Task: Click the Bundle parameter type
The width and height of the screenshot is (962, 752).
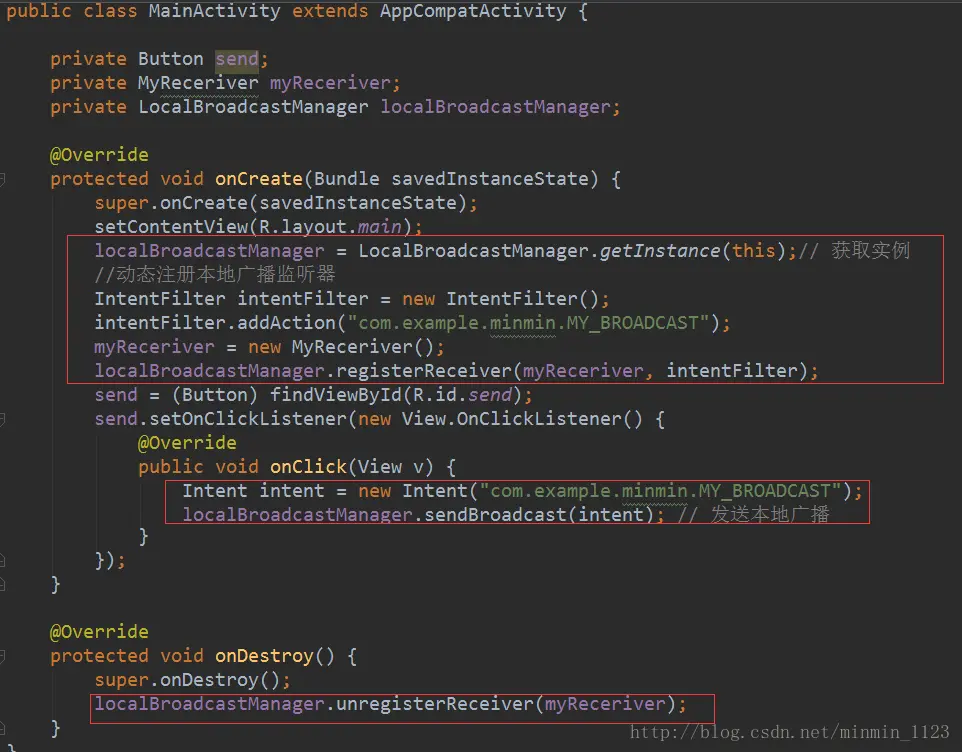Action: [x=347, y=179]
